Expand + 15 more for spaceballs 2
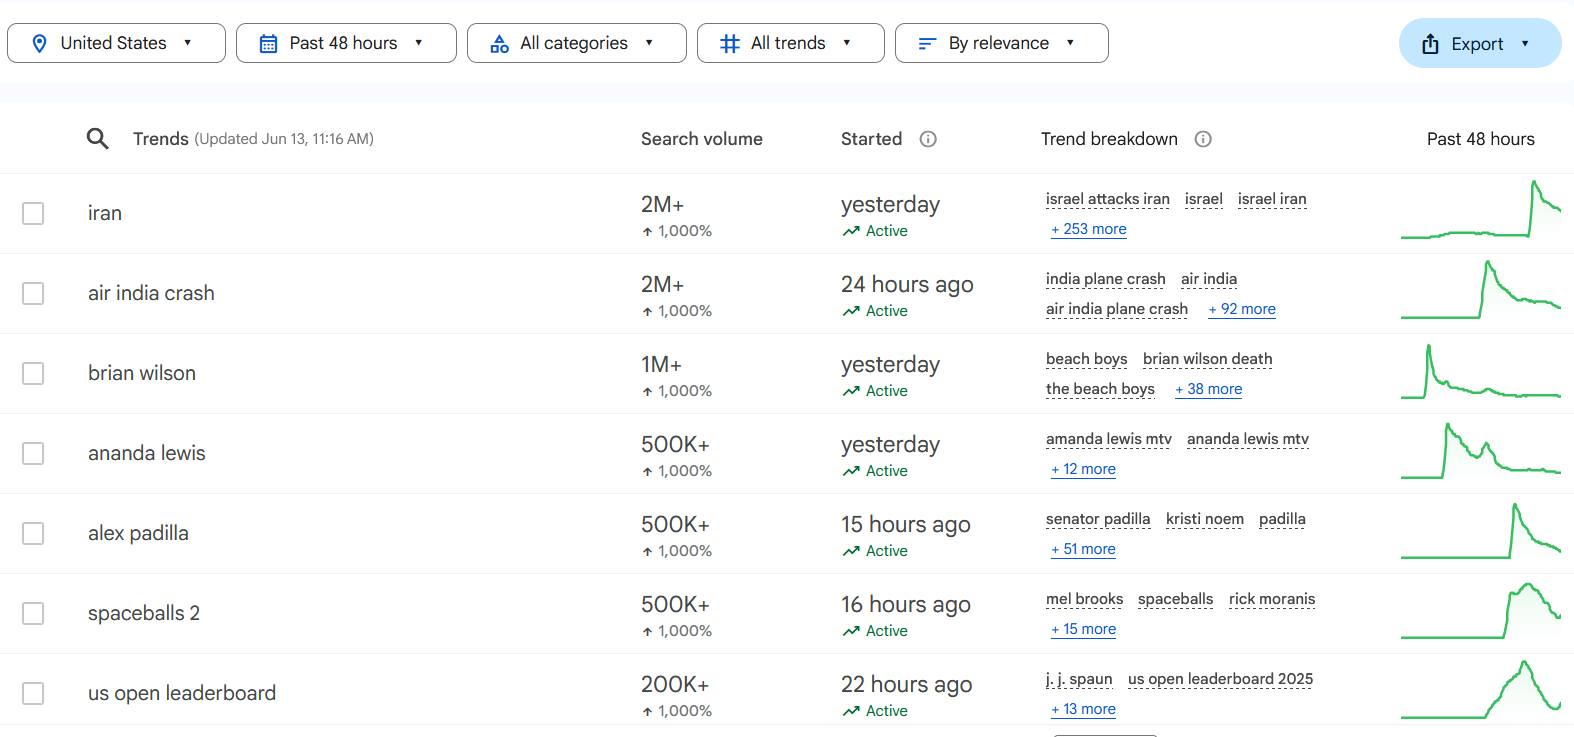Screen dimensions: 1574x737 [1083, 629]
